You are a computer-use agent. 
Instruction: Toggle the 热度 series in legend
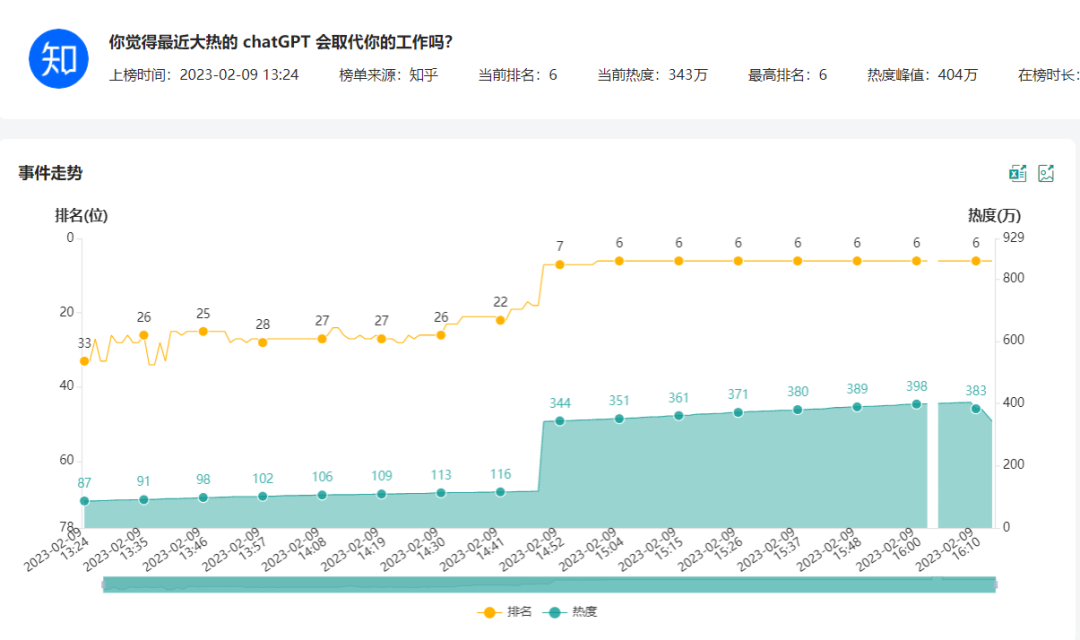tap(573, 612)
